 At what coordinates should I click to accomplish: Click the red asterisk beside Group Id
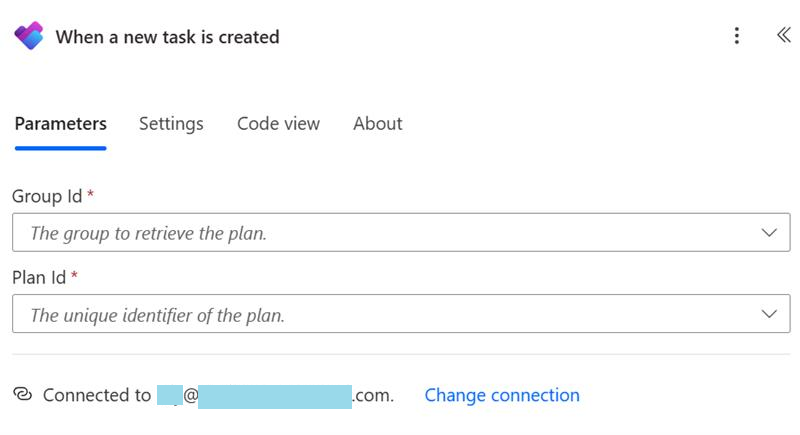point(91,195)
